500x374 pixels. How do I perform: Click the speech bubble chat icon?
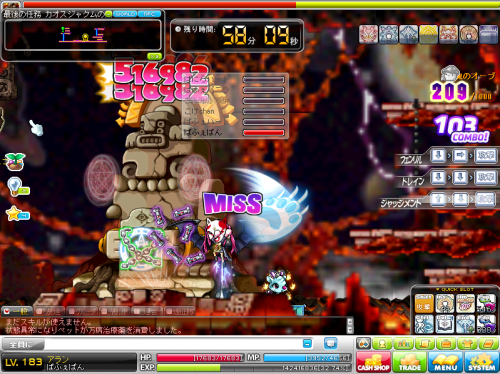coord(330,343)
